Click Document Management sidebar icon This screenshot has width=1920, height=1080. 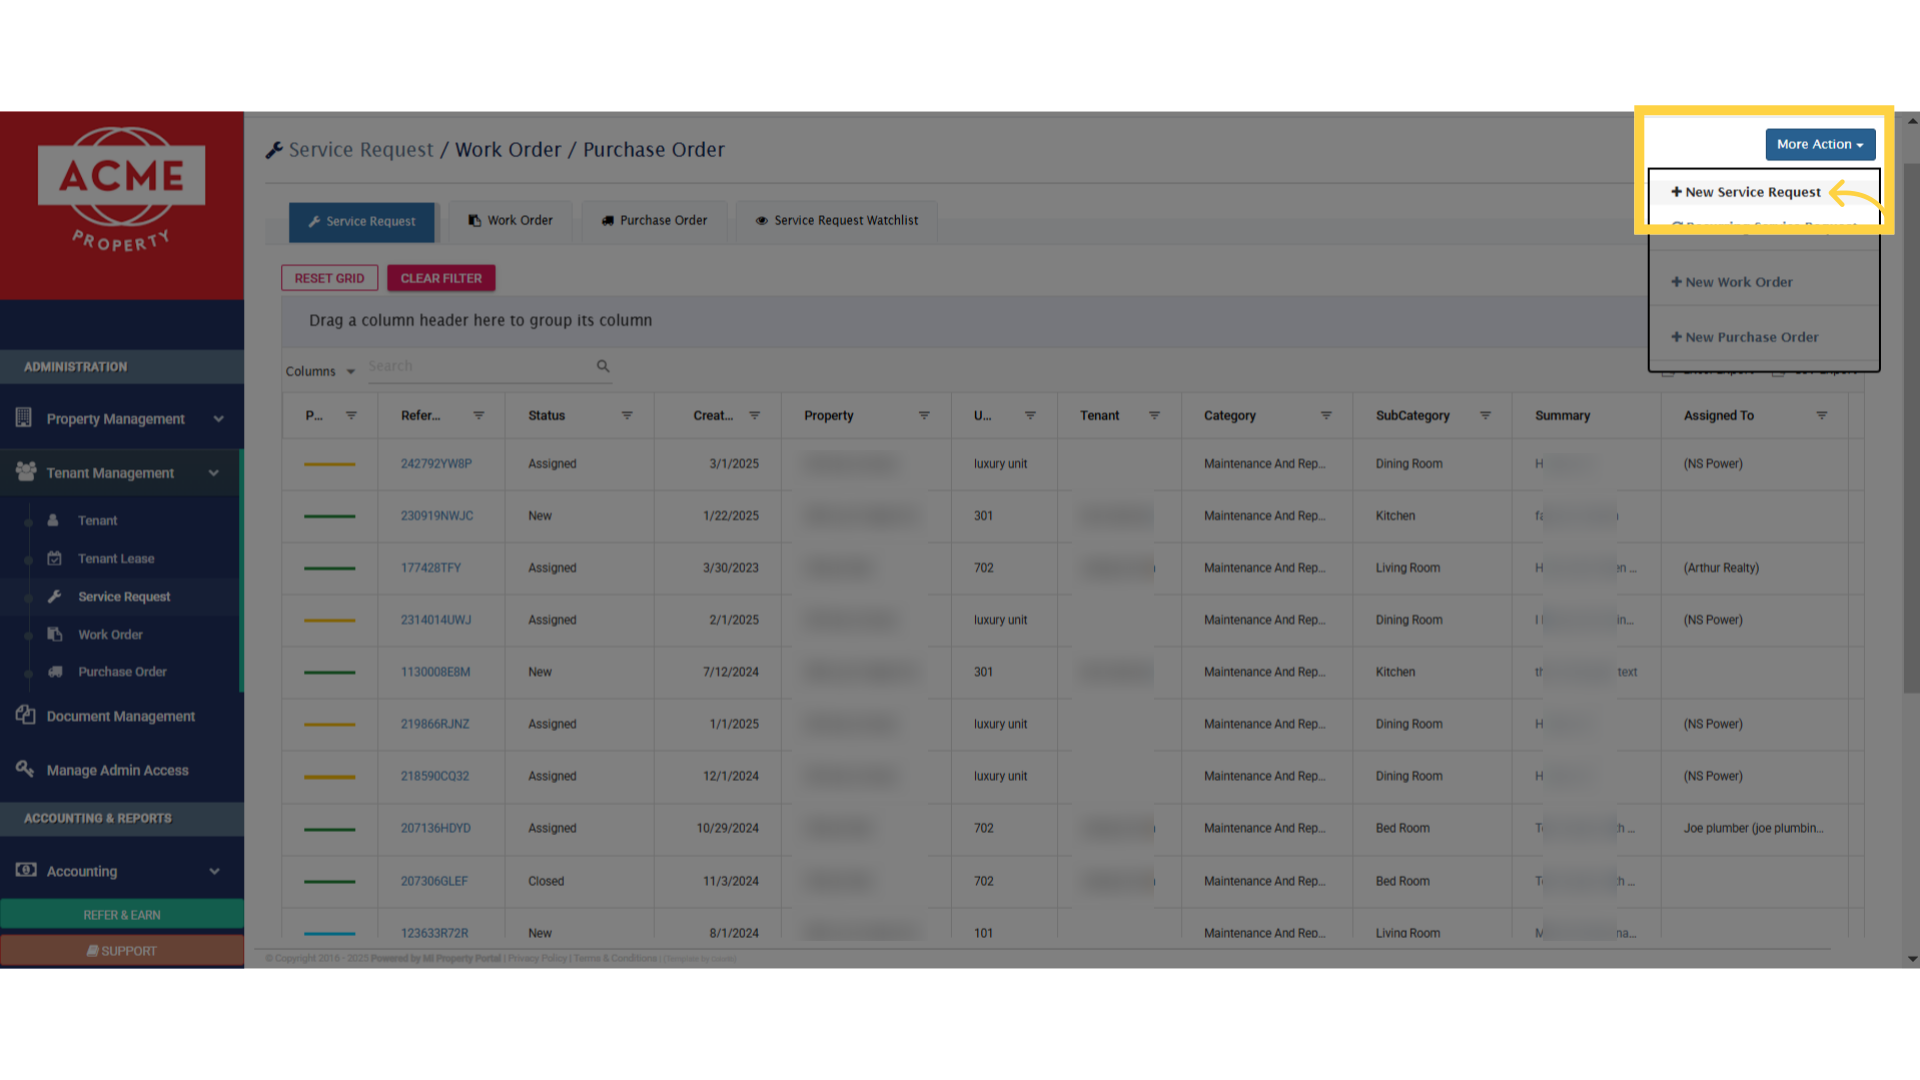point(26,715)
